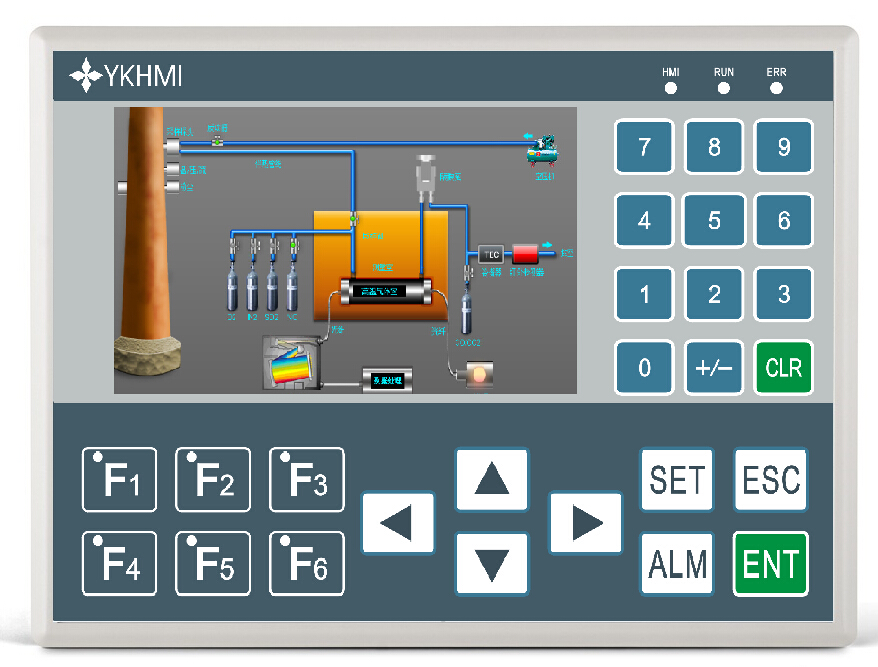Toggle the valve above the N2 cylinder

click(x=255, y=246)
